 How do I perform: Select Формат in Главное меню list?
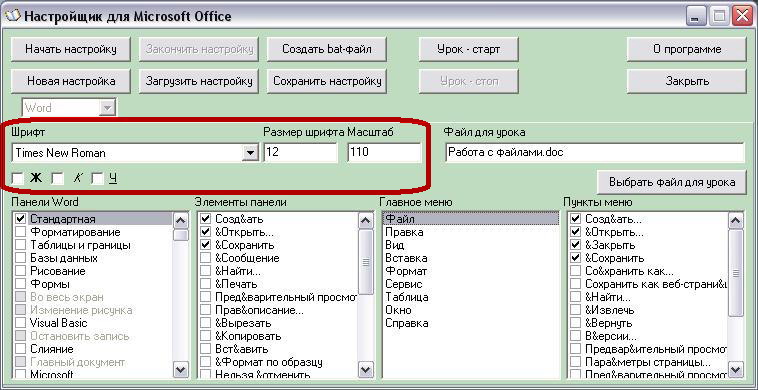click(x=470, y=271)
